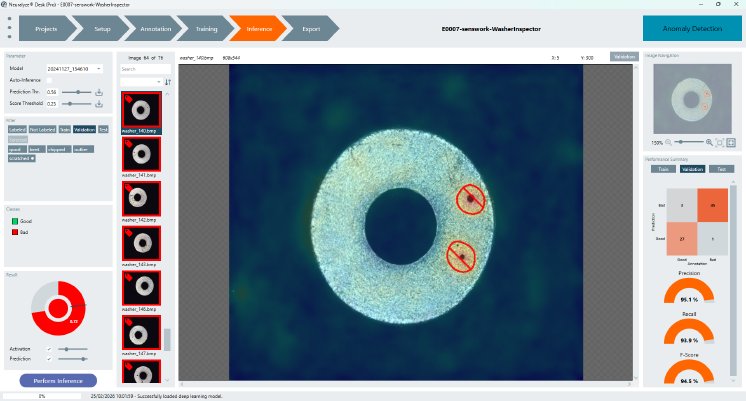Go to the Projects step

46,29
